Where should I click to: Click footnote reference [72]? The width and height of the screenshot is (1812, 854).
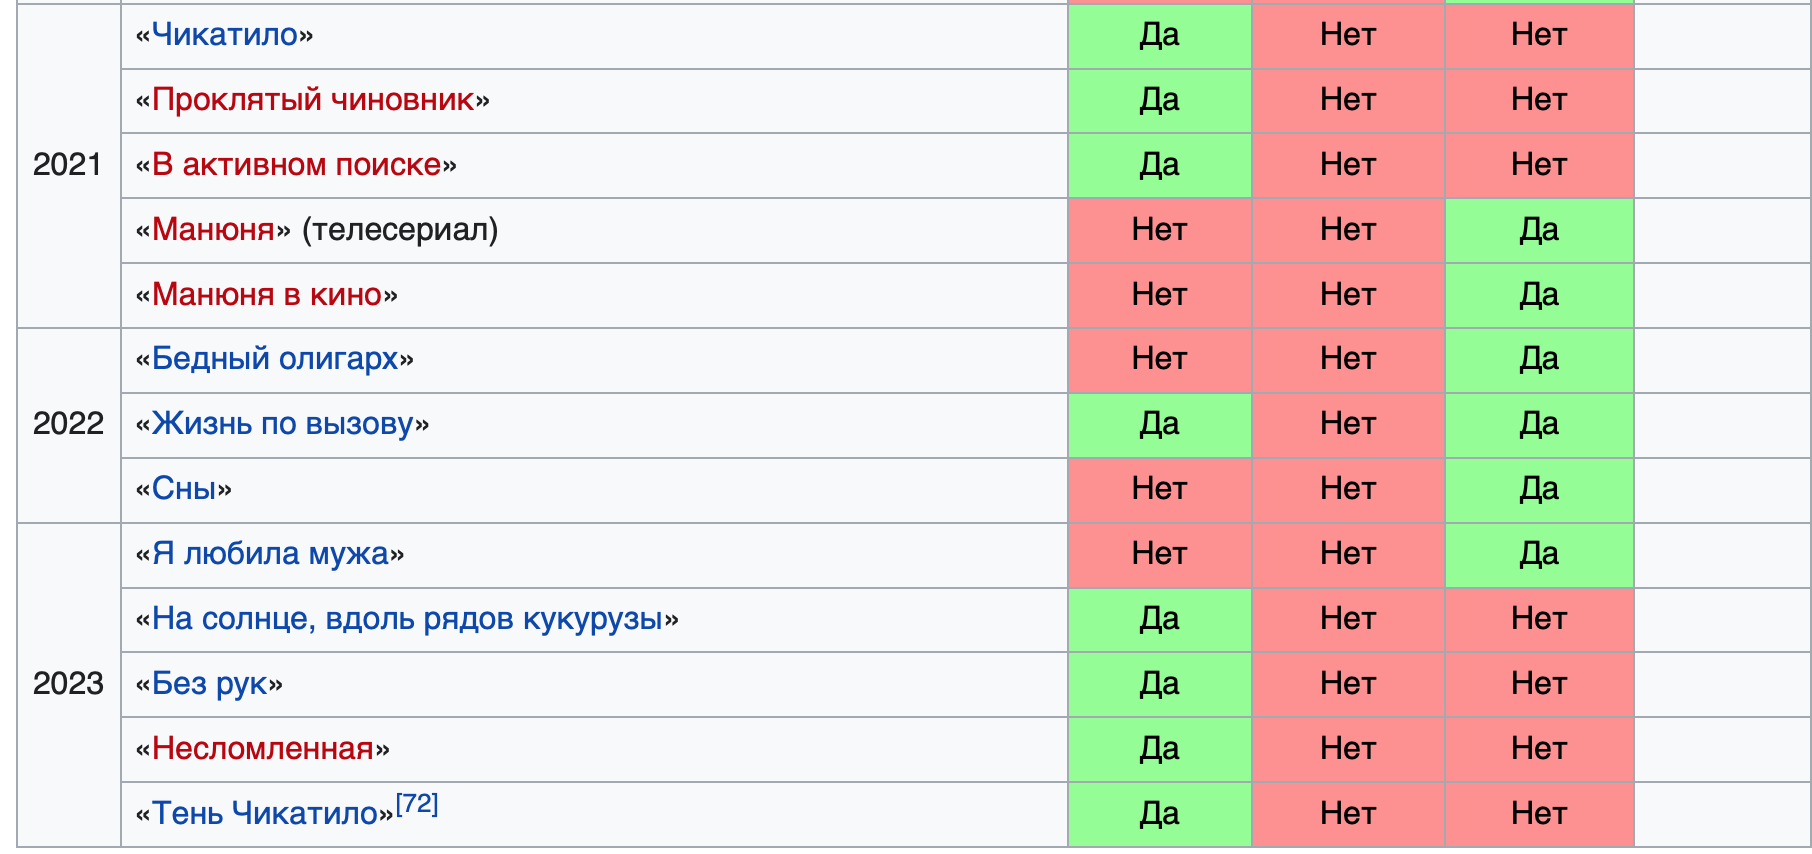point(417,804)
